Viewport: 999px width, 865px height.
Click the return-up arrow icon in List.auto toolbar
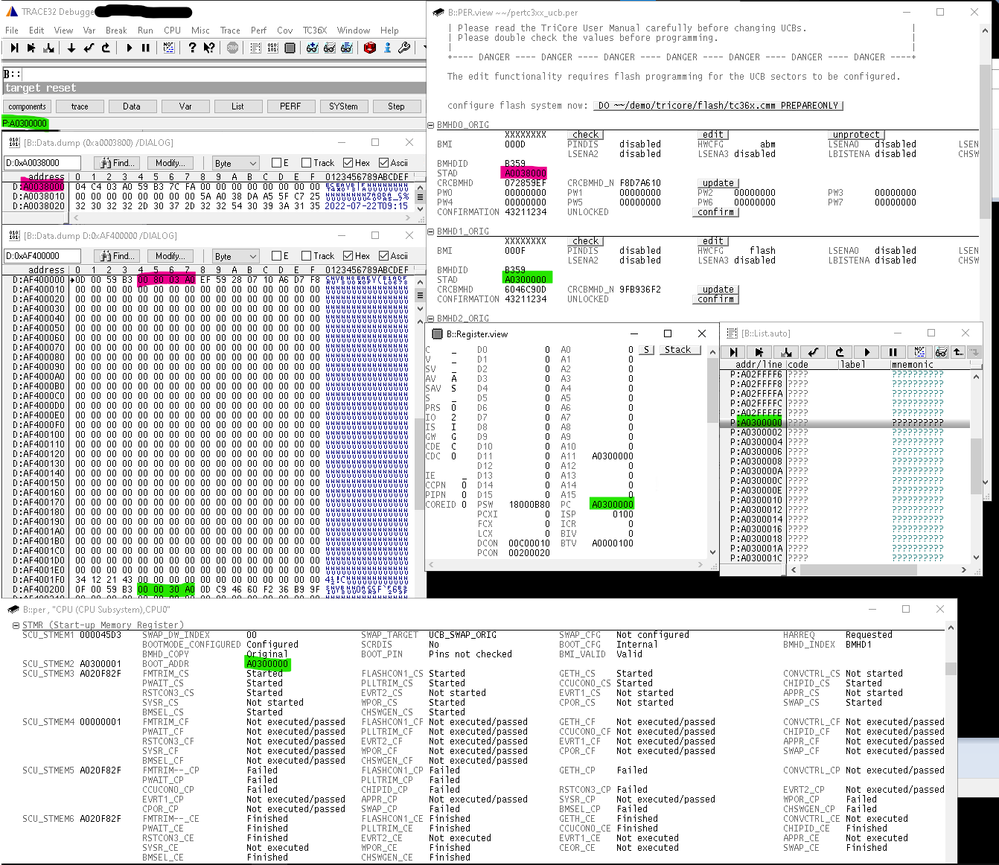(957, 352)
